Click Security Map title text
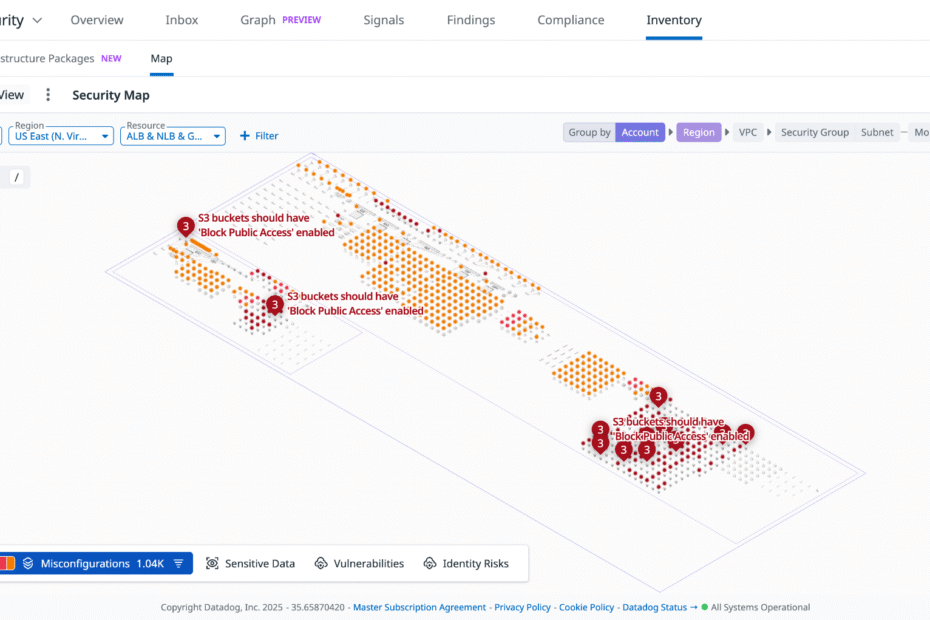Screen dimensions: 930x620 coord(111,96)
